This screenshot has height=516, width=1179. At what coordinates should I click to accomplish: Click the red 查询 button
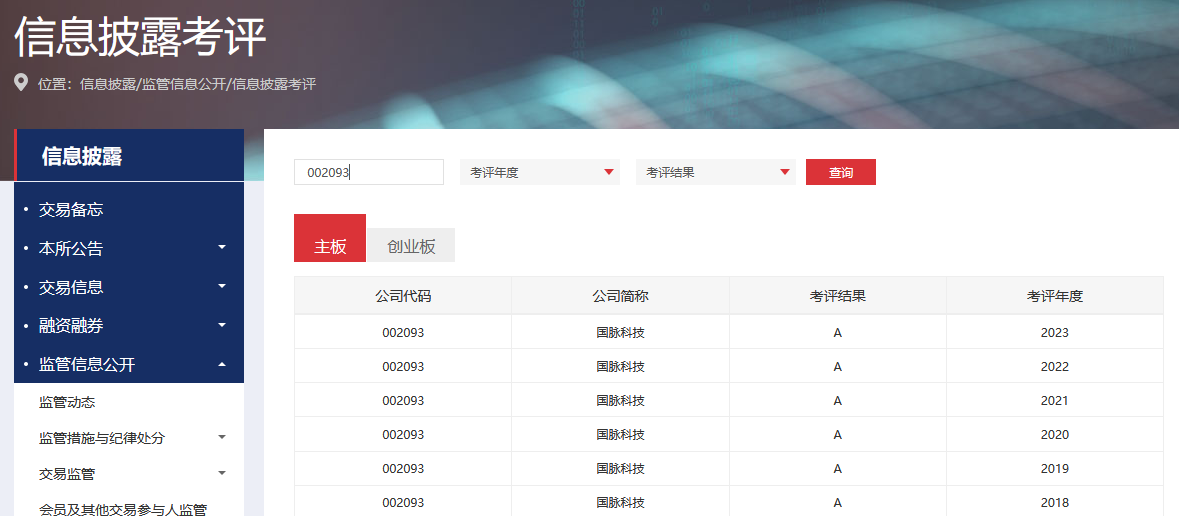tap(841, 172)
